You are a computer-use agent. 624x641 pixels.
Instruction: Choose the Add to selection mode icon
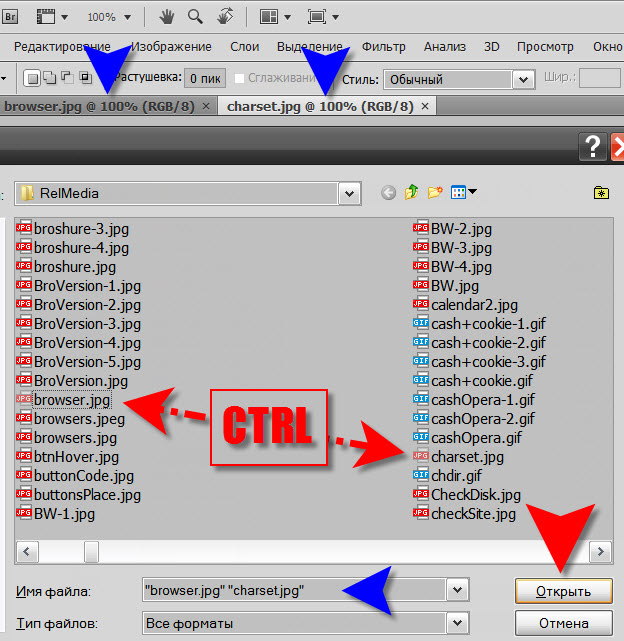pos(50,78)
